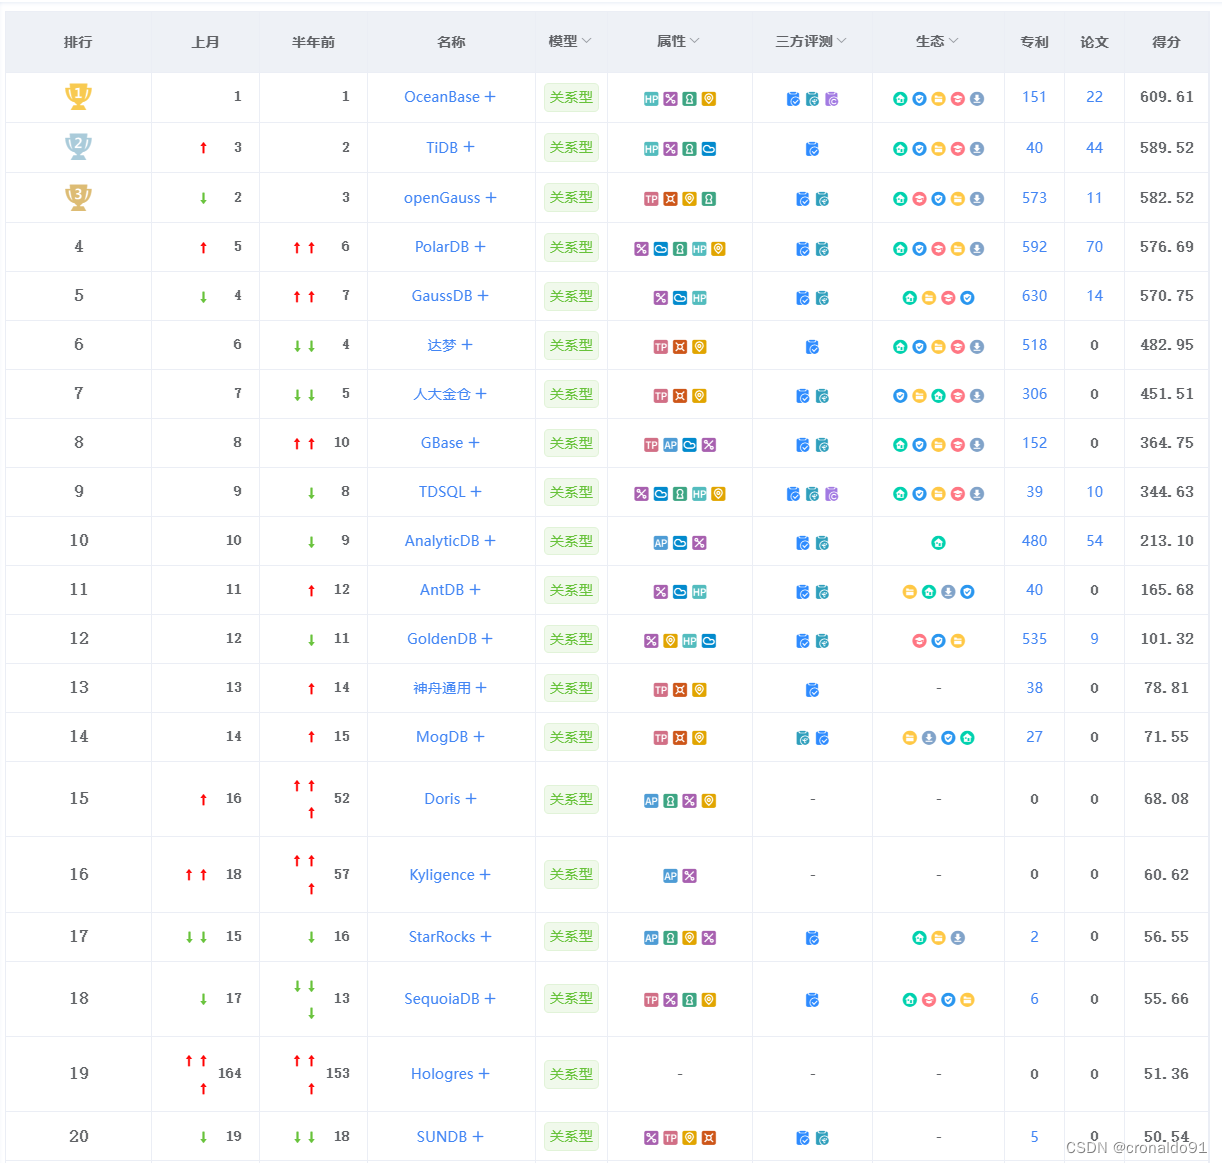Click paper count 22 for OceanBase

(1094, 97)
